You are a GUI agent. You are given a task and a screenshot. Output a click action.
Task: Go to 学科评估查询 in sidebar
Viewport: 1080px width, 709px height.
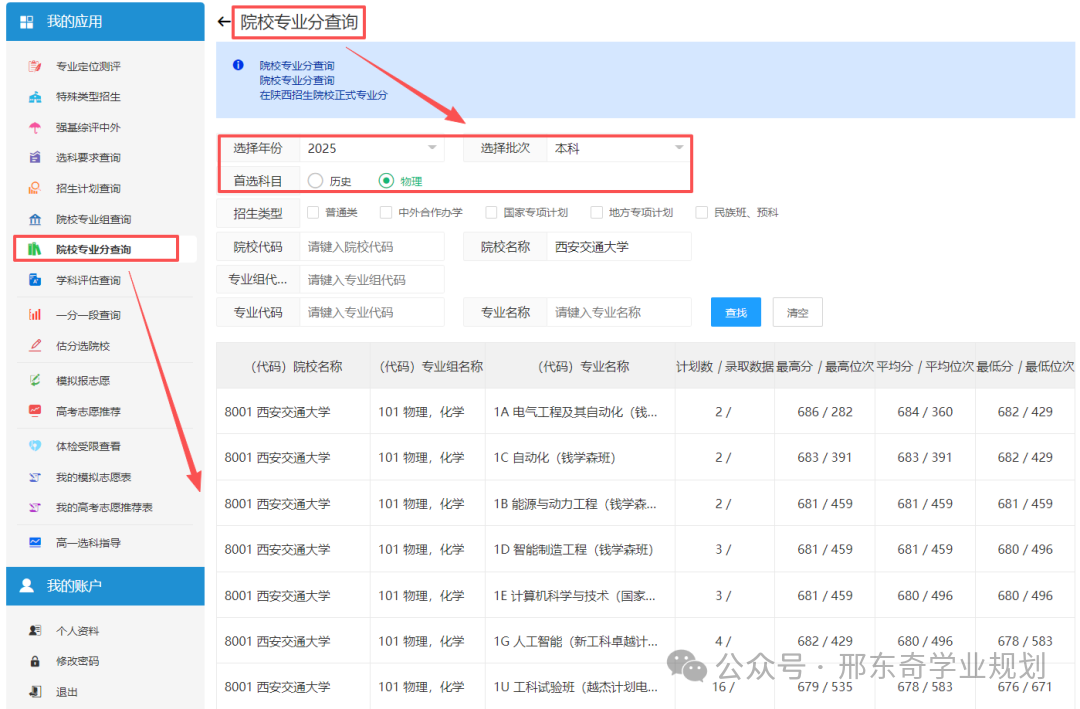tap(88, 280)
